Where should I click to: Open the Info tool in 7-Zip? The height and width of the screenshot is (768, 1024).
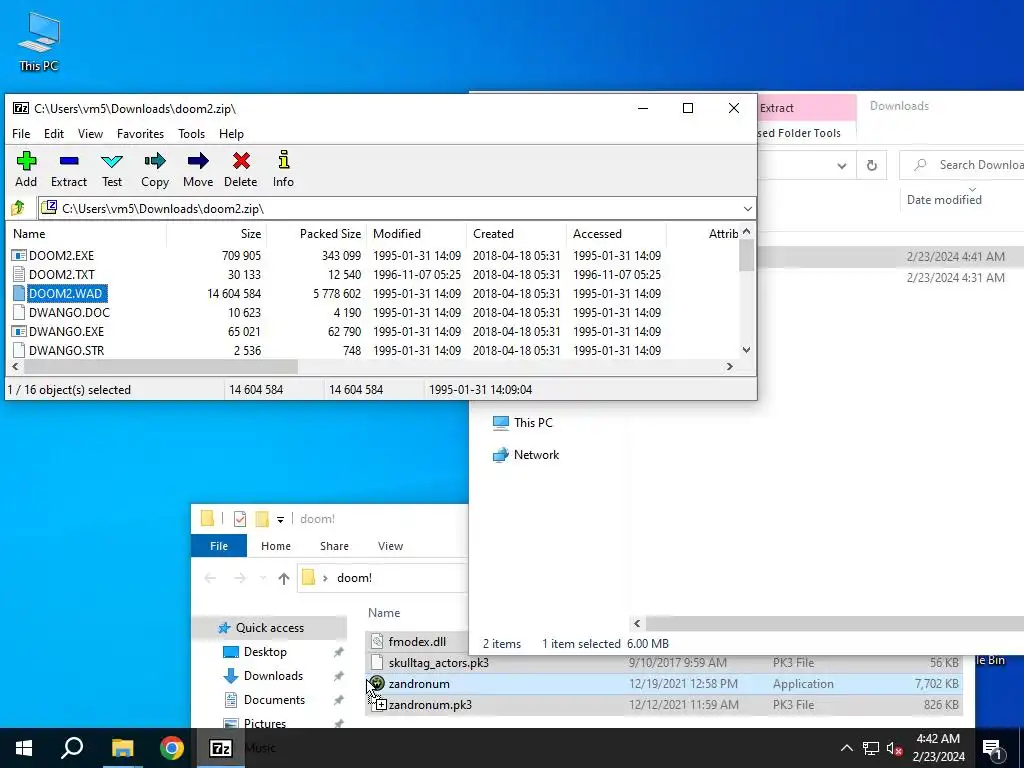coord(283,169)
